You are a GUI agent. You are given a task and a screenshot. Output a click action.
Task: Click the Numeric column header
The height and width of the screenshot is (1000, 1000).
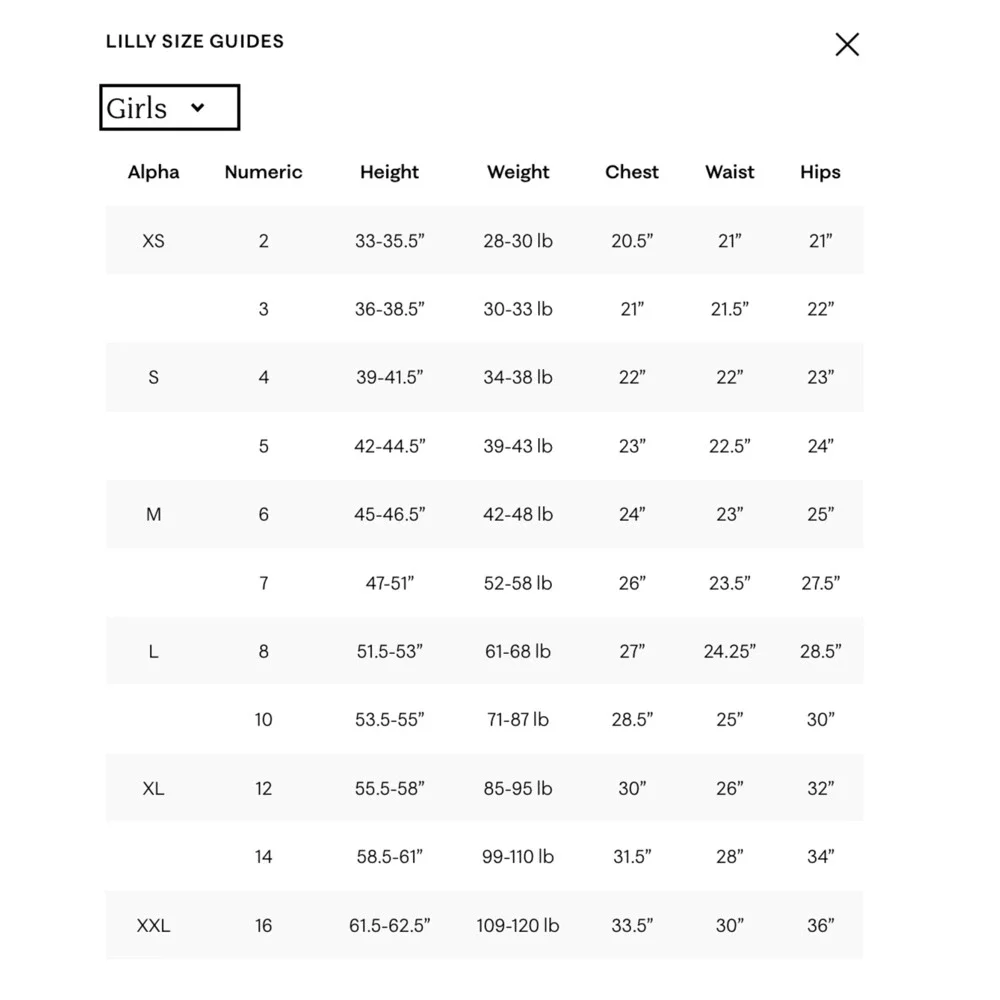pos(263,172)
